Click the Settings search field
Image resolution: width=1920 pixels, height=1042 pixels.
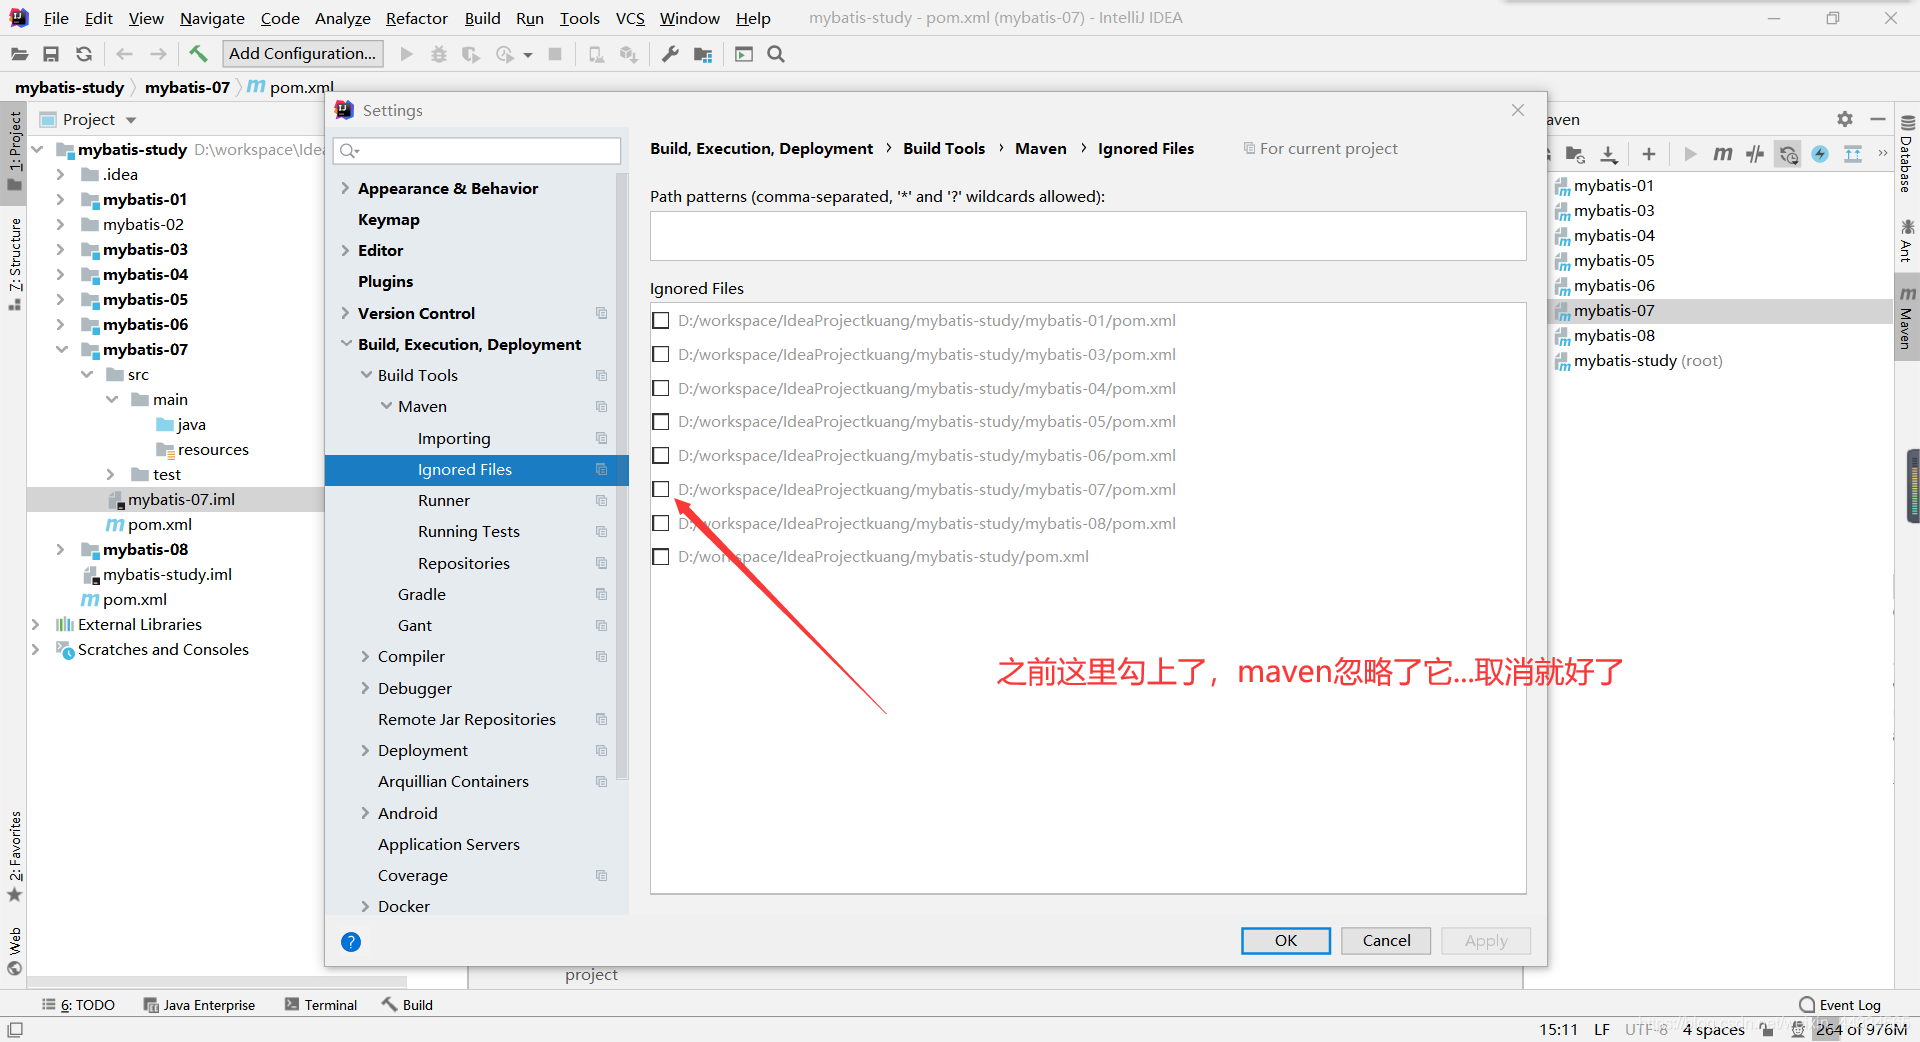click(477, 150)
